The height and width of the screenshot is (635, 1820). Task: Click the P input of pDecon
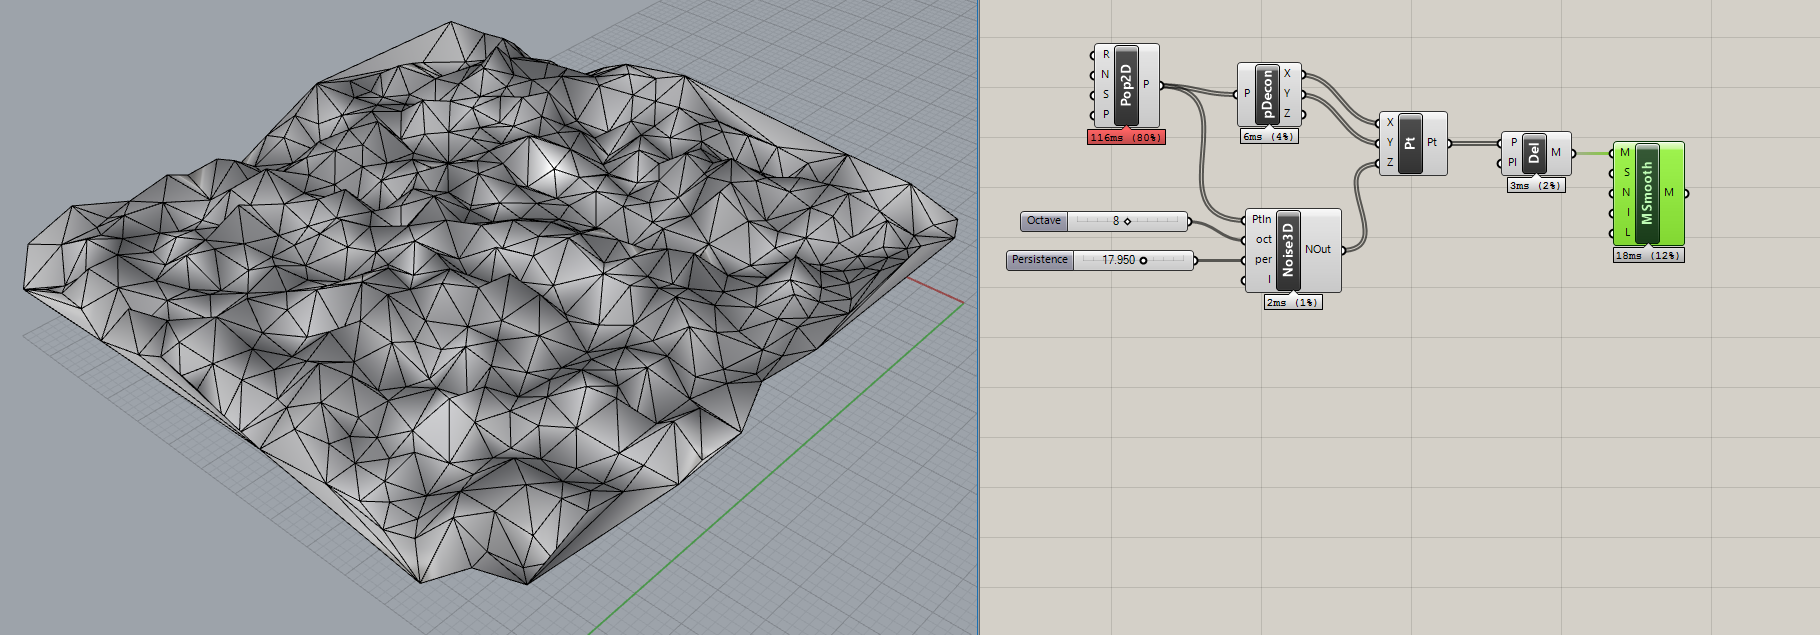click(1246, 94)
